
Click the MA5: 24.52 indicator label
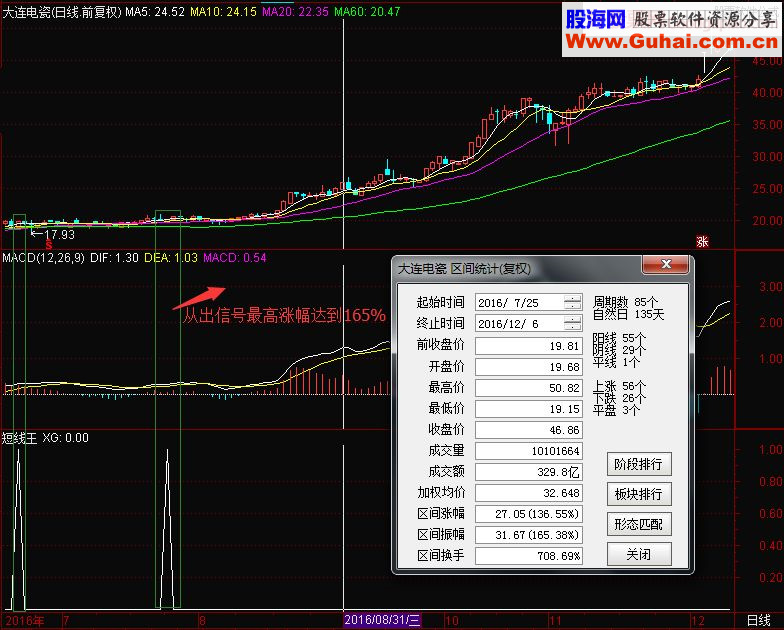pos(155,12)
